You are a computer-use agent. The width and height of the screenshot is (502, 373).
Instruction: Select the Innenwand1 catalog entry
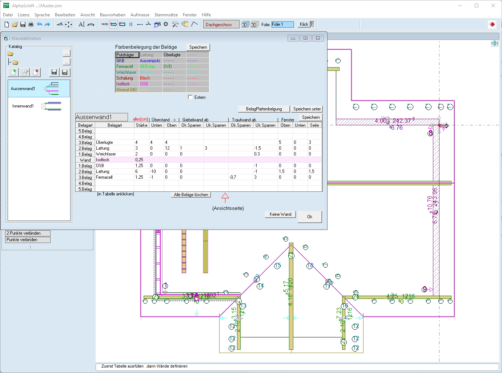[x=39, y=106]
